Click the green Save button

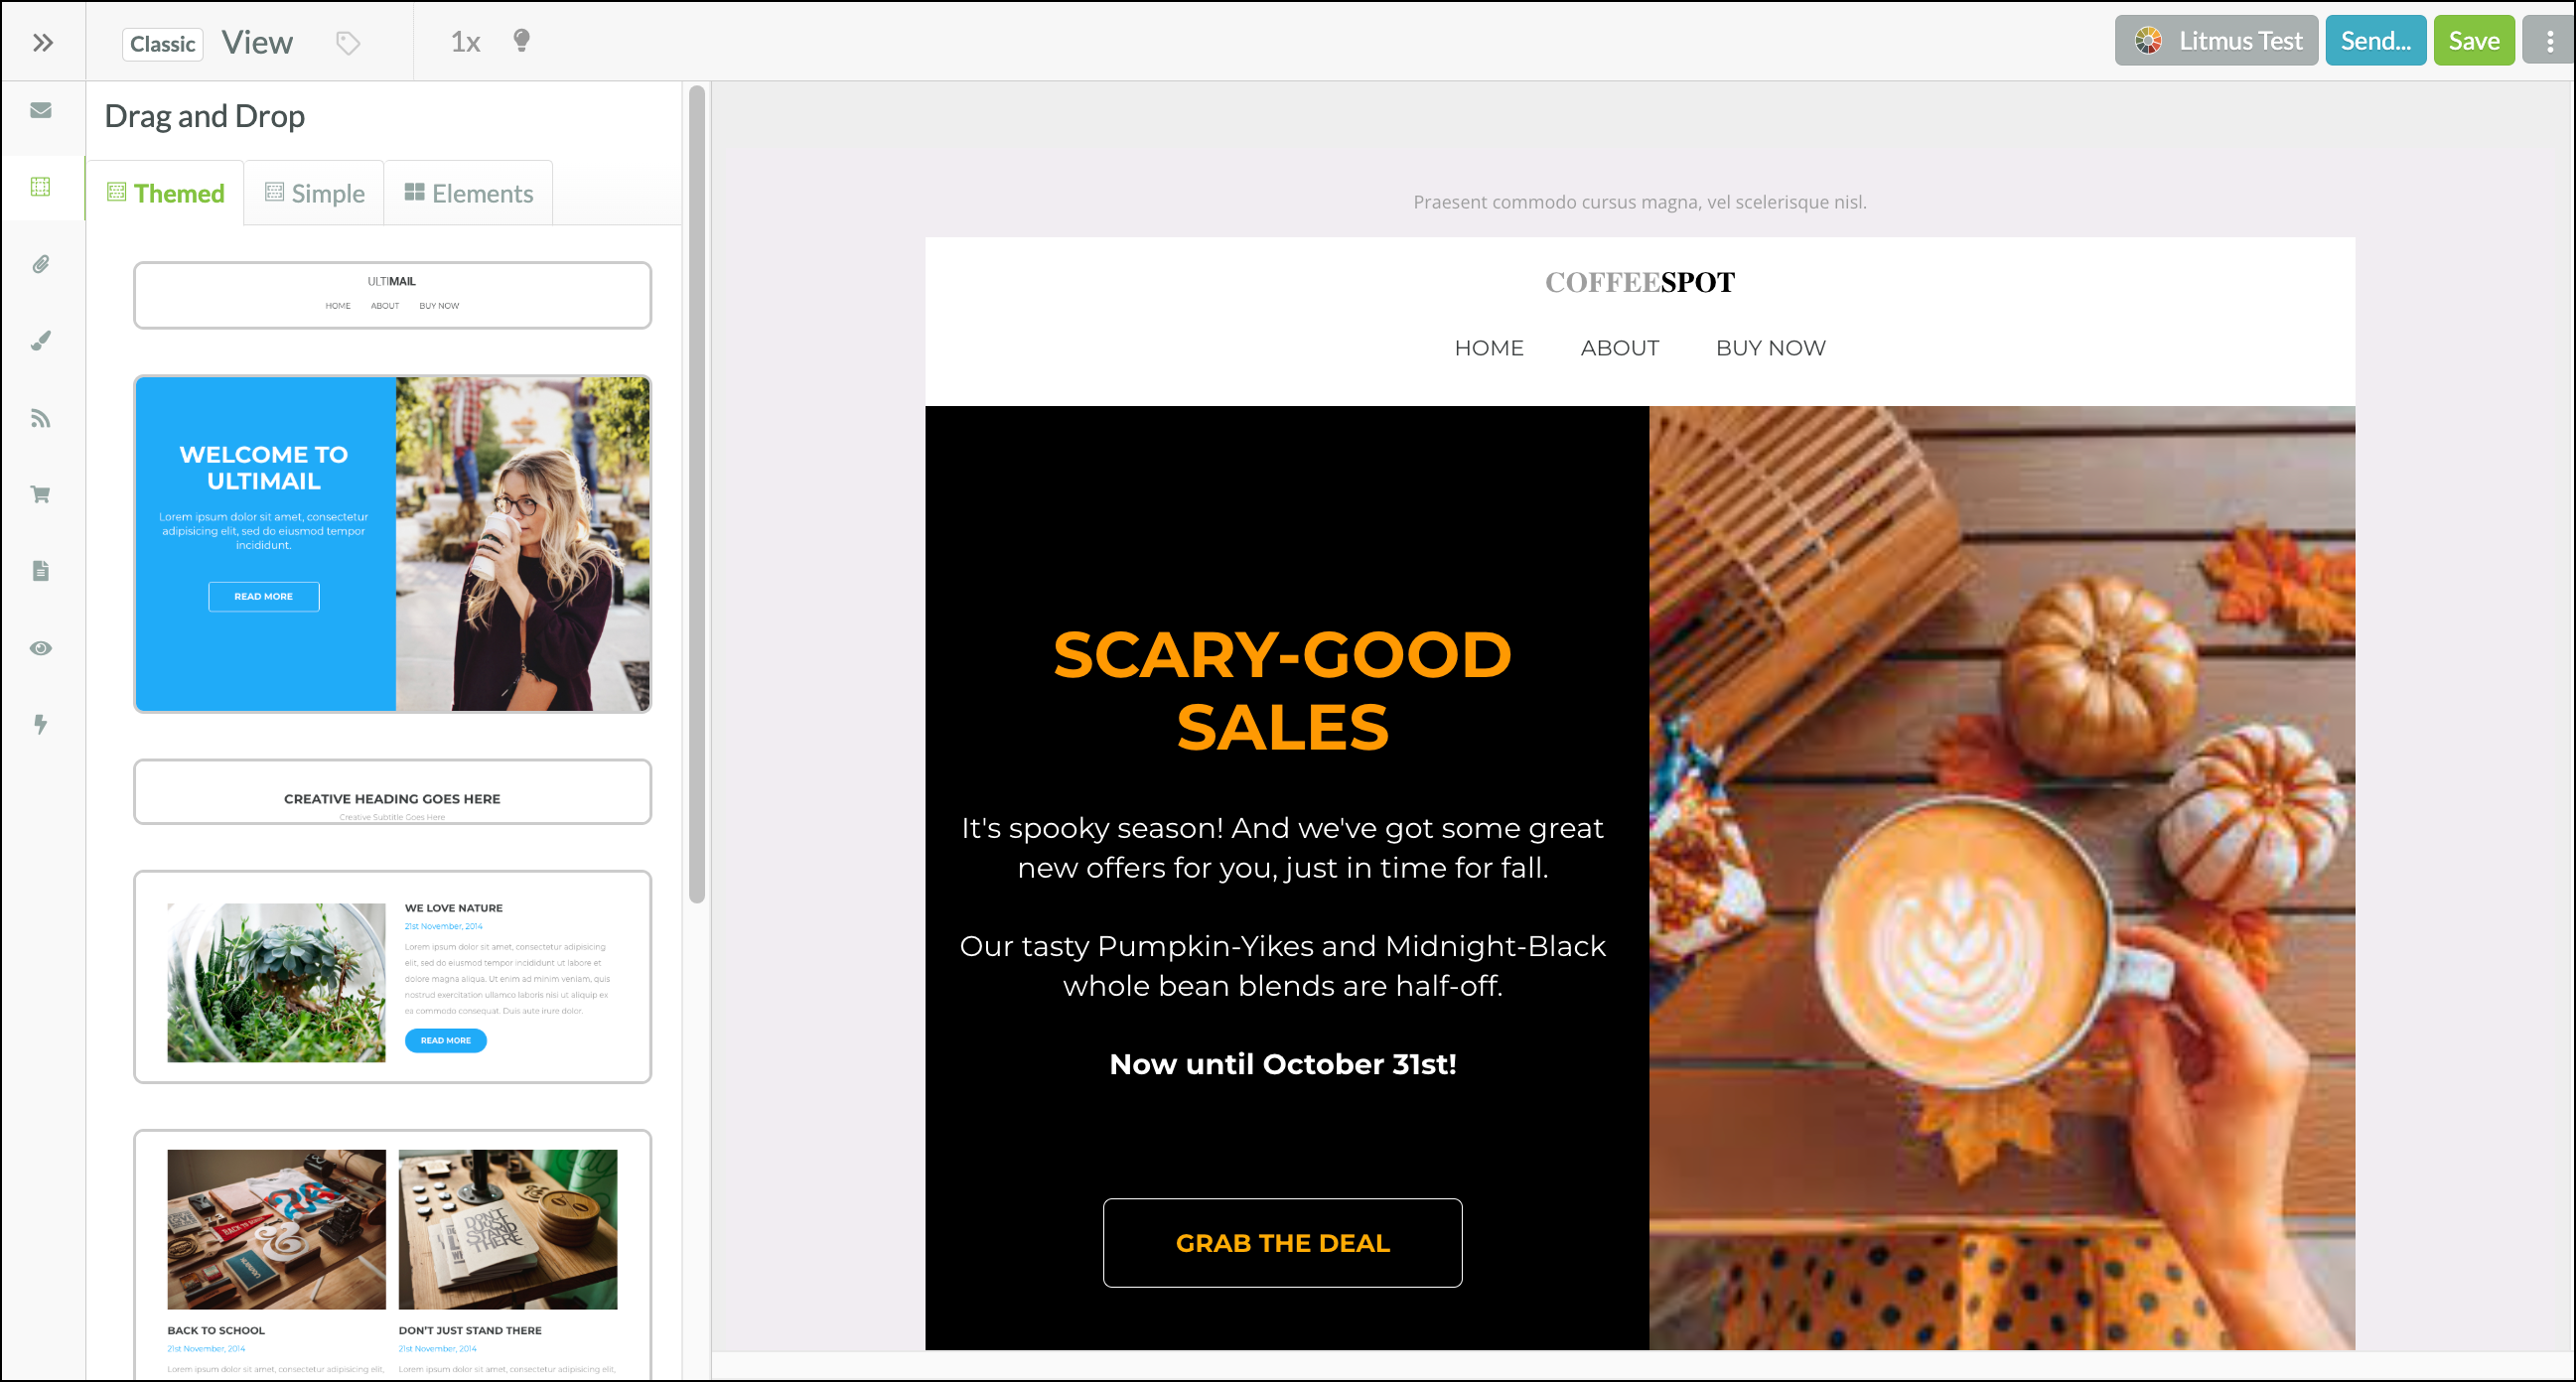(x=2474, y=41)
